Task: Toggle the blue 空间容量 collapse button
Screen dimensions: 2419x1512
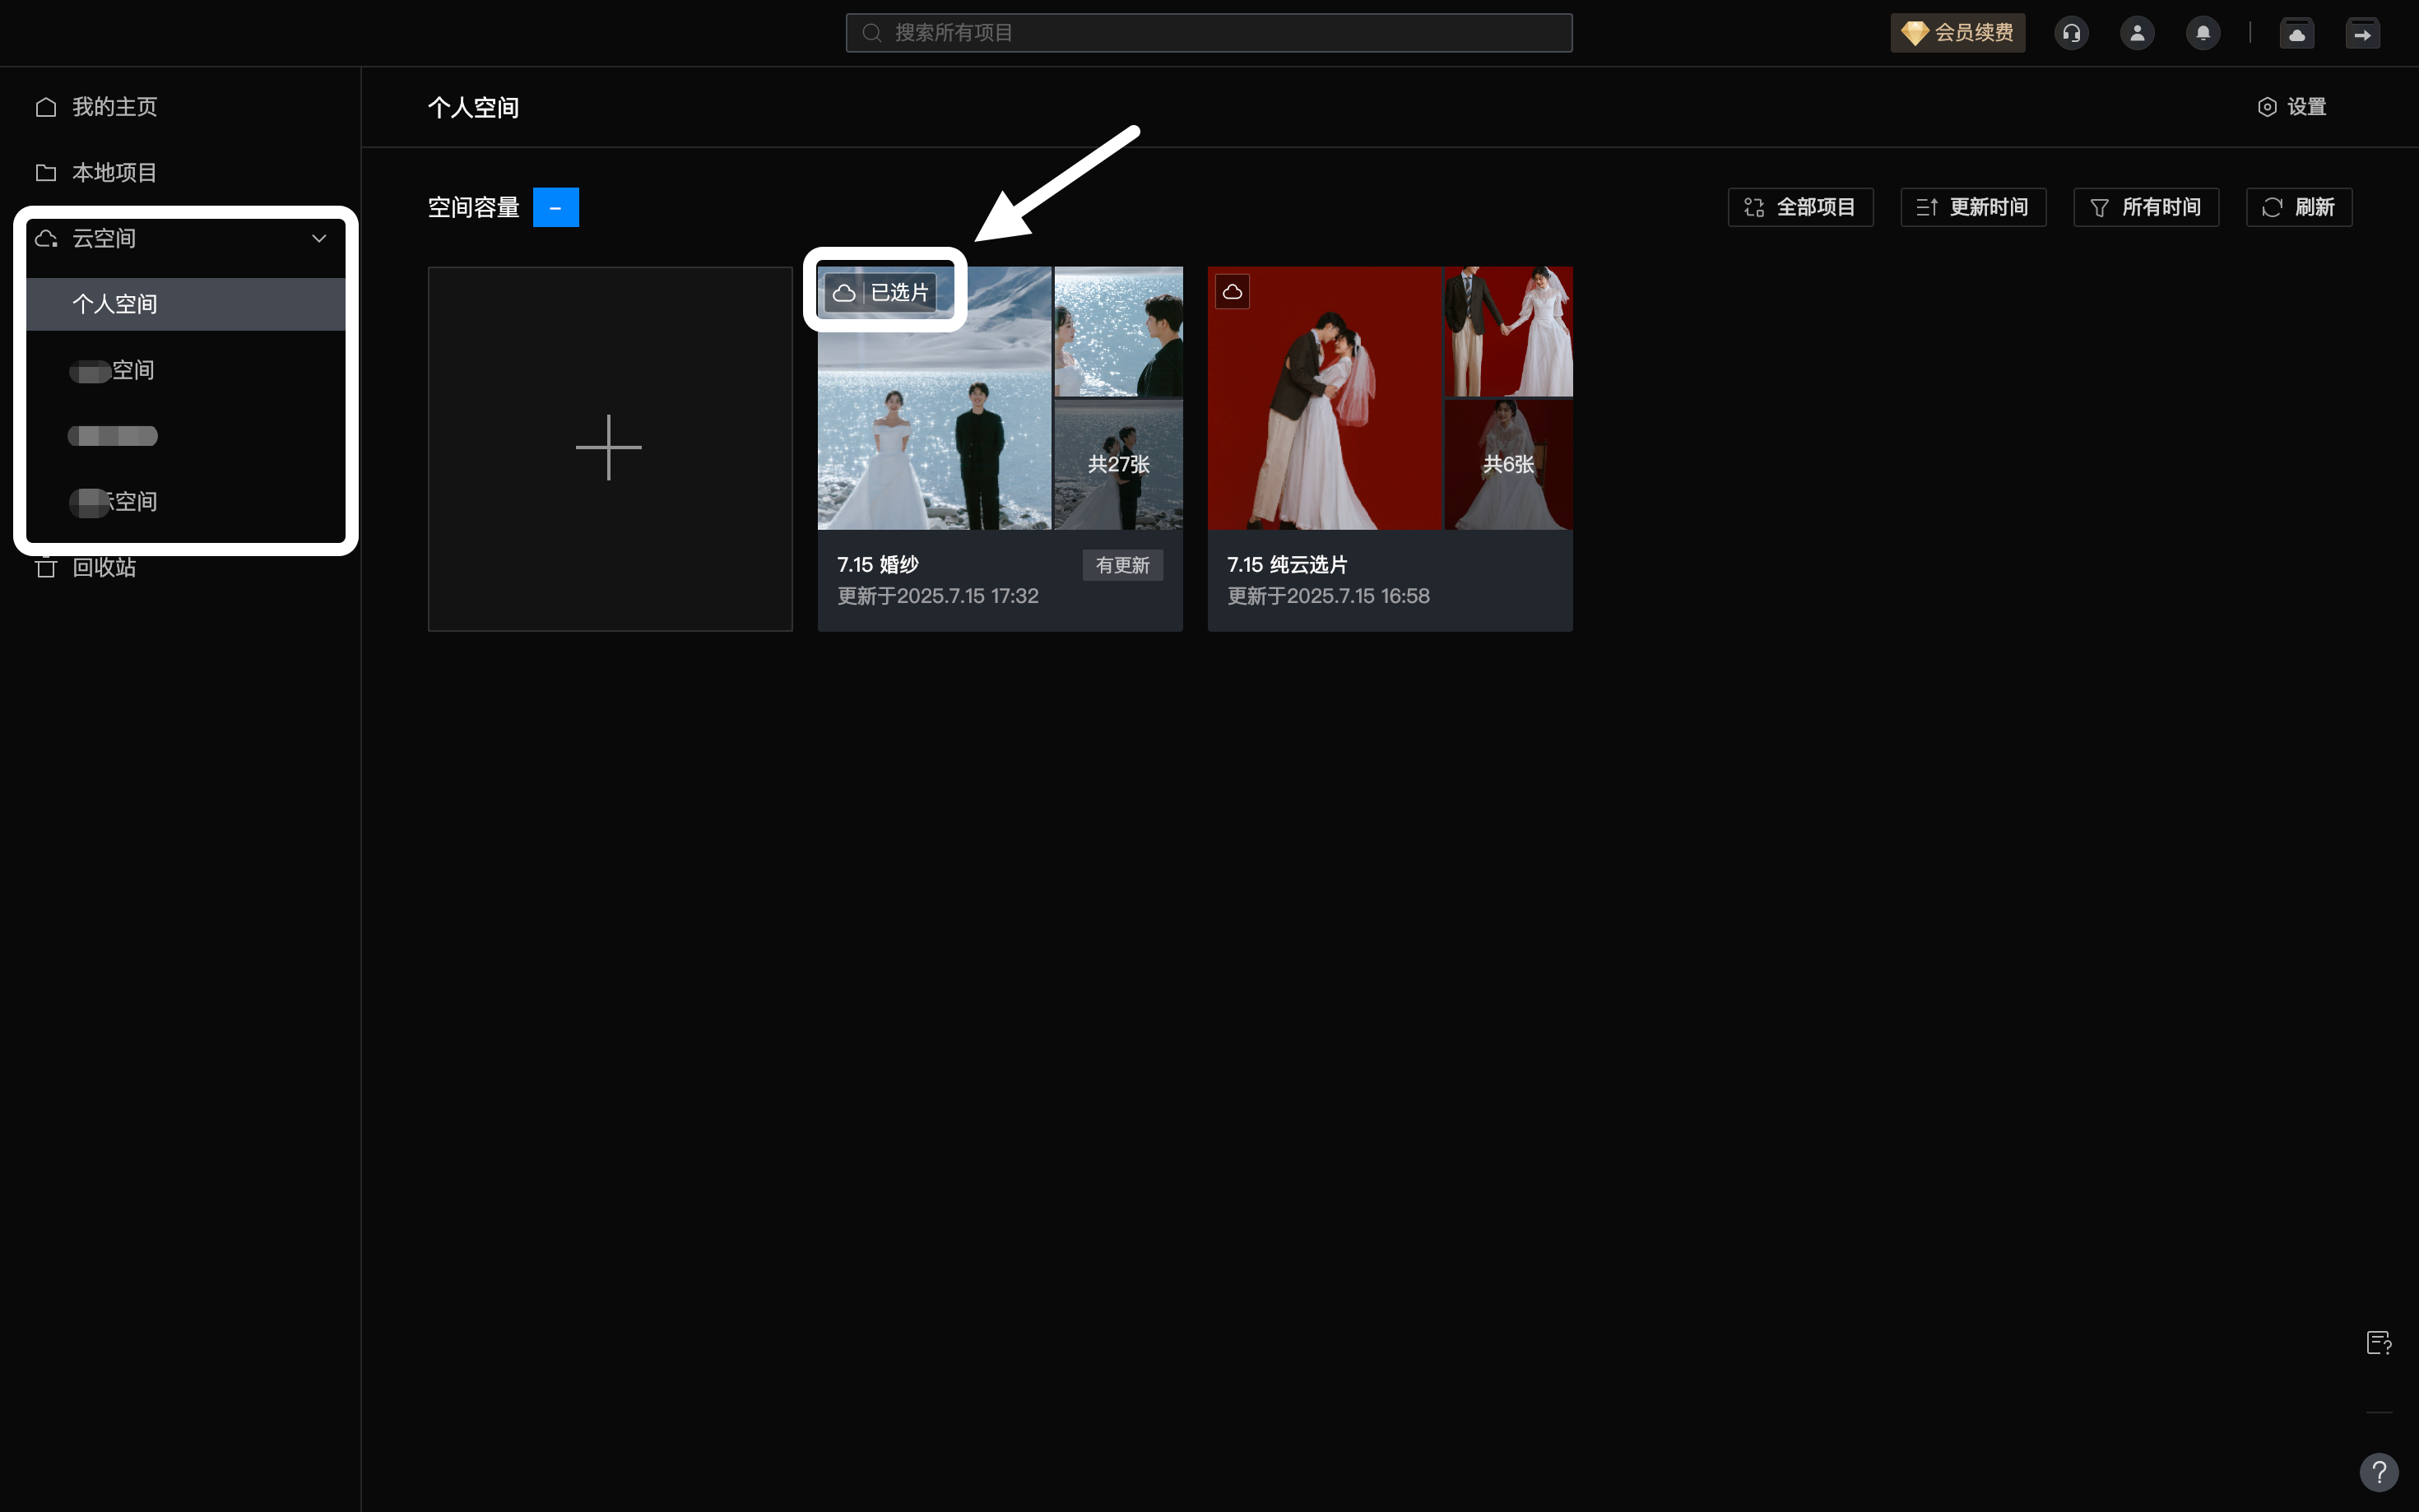Action: (x=556, y=207)
